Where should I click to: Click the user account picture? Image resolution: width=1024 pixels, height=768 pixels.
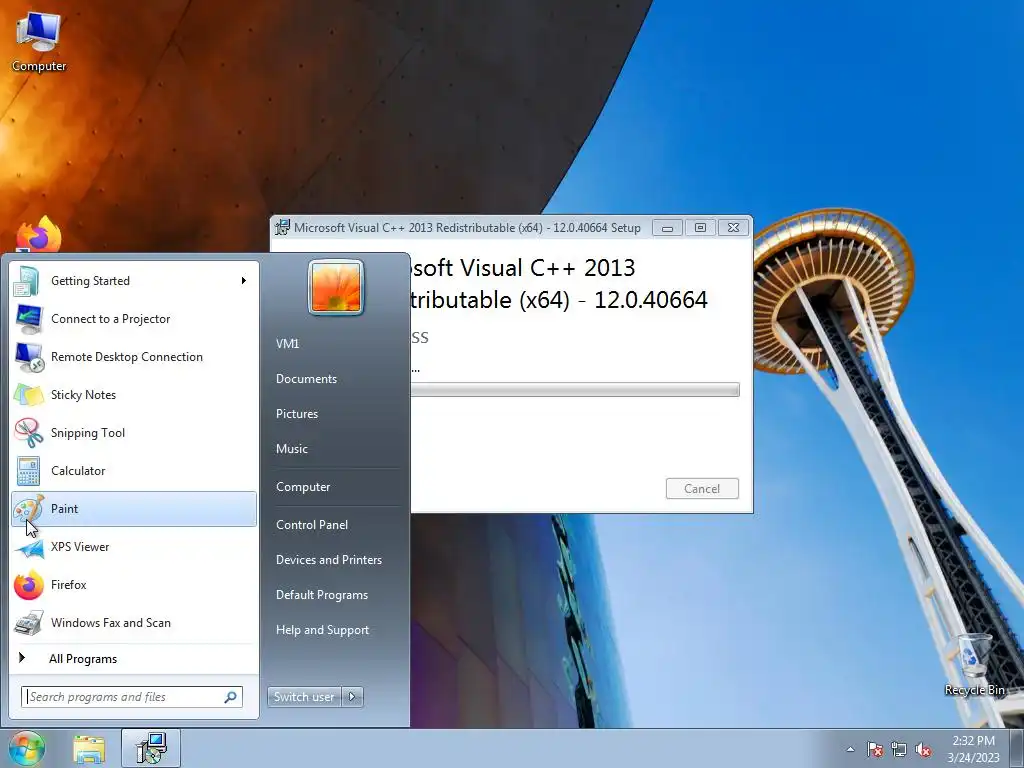point(336,287)
